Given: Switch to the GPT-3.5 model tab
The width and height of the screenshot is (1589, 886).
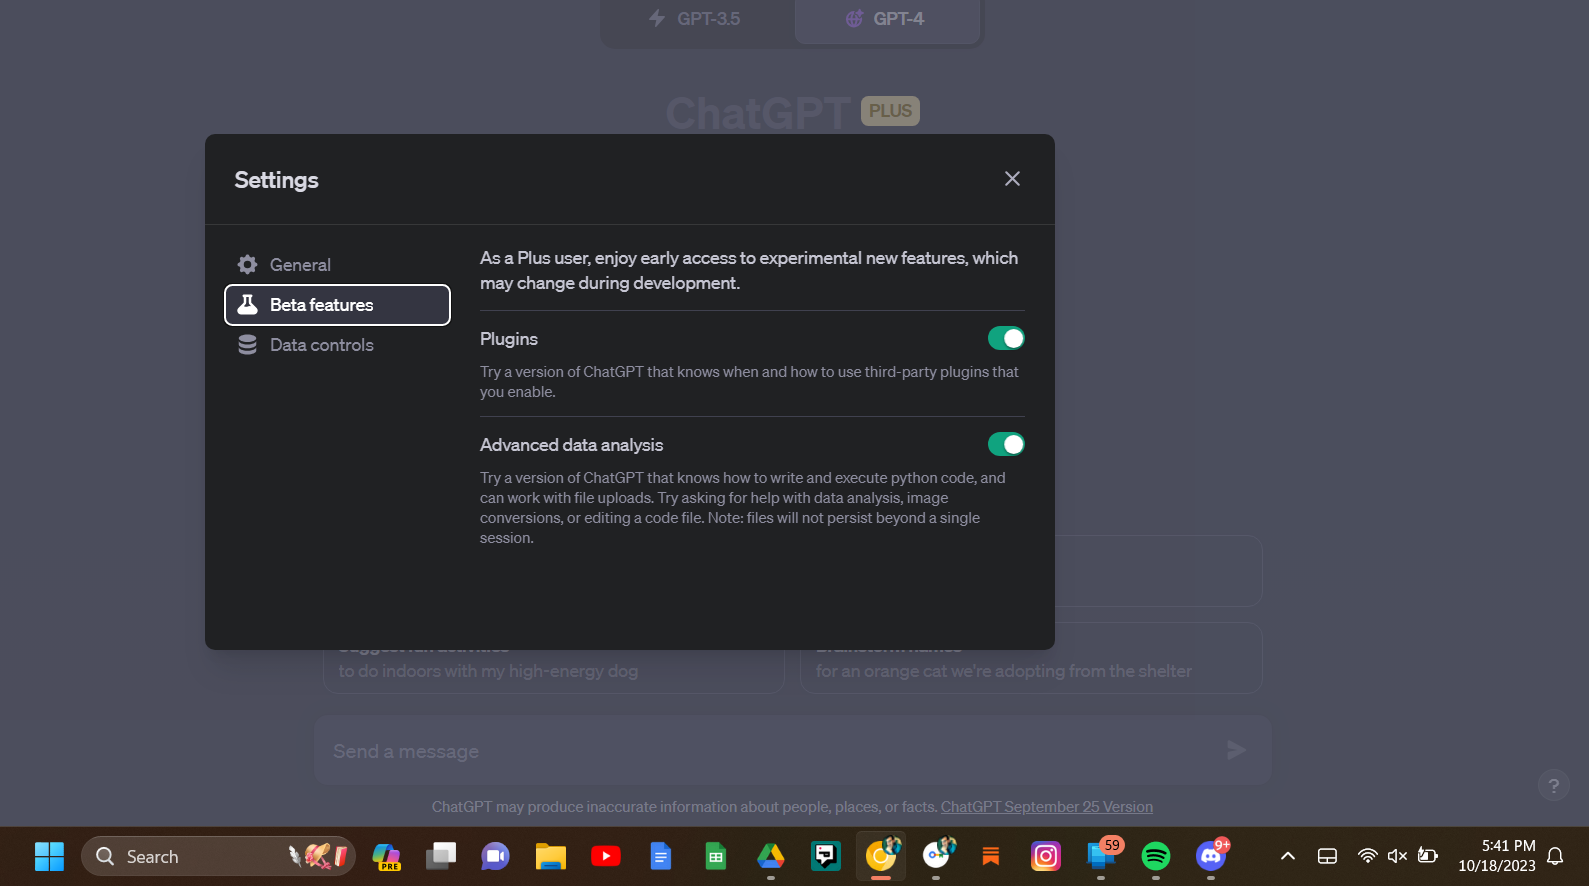Looking at the screenshot, I should point(696,19).
